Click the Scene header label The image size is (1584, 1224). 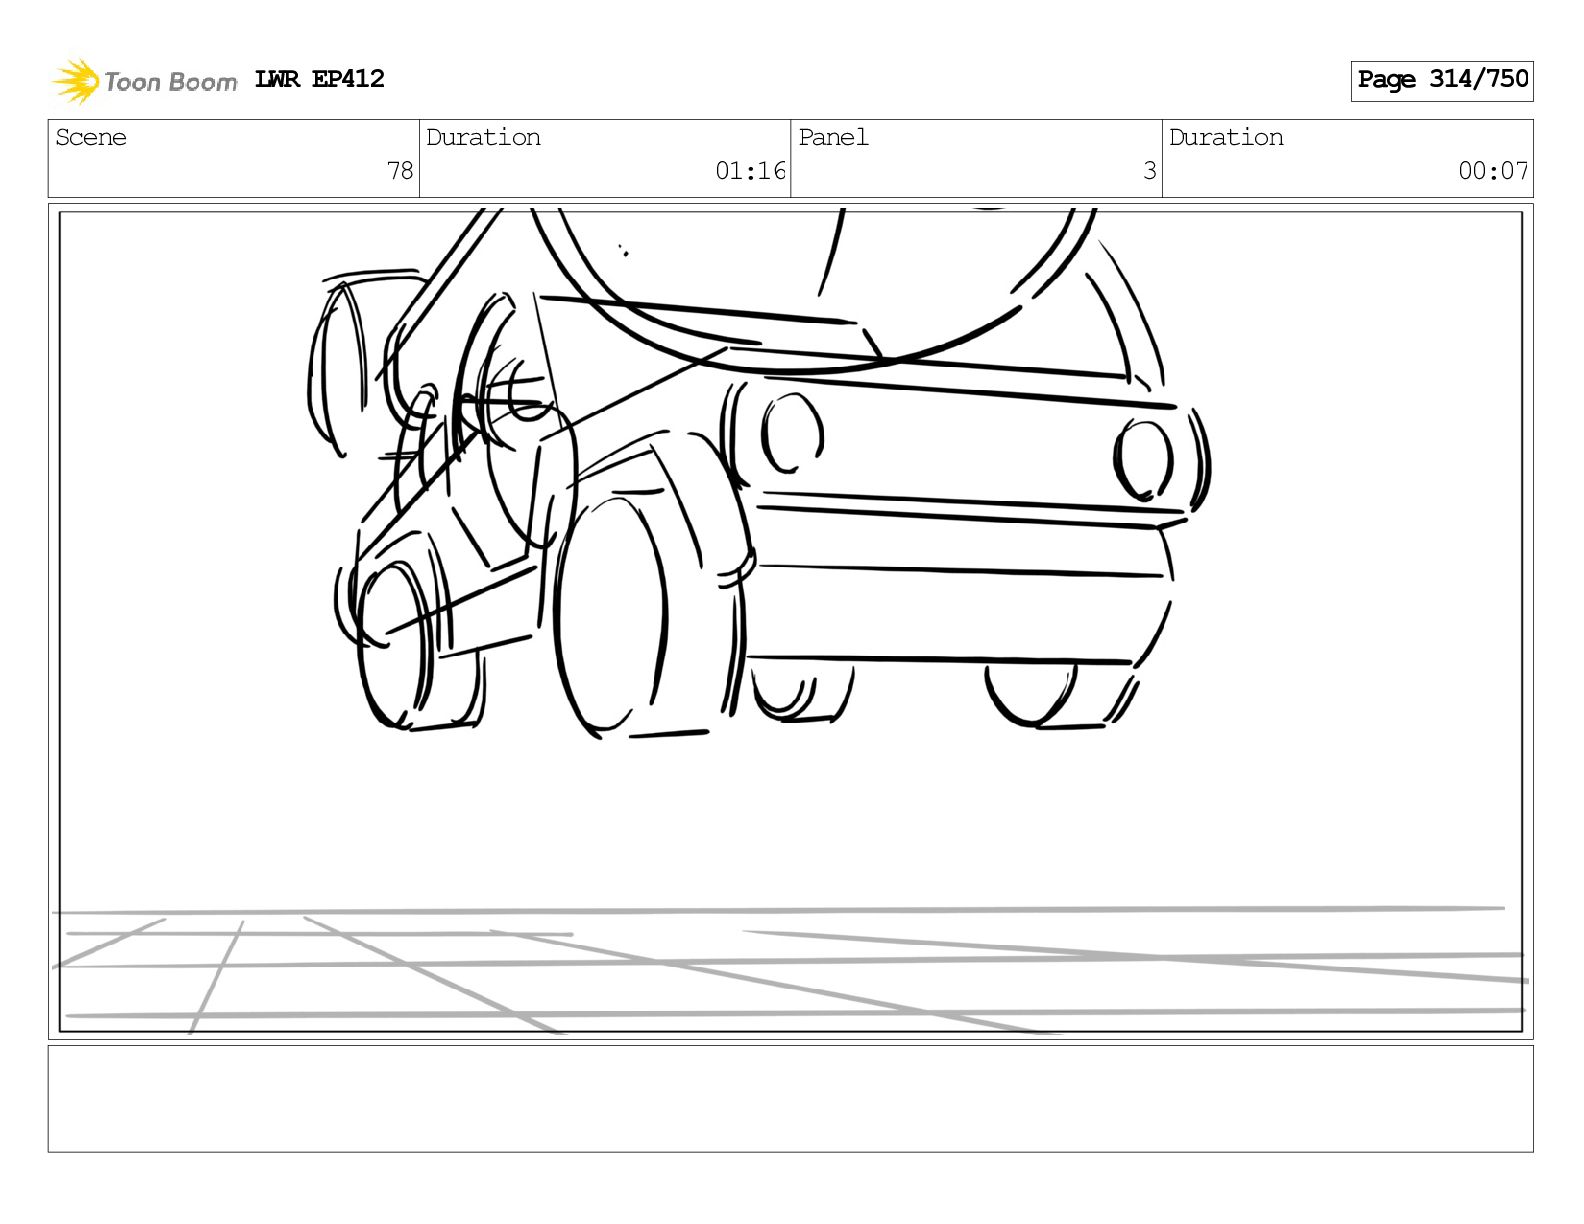pos(91,138)
